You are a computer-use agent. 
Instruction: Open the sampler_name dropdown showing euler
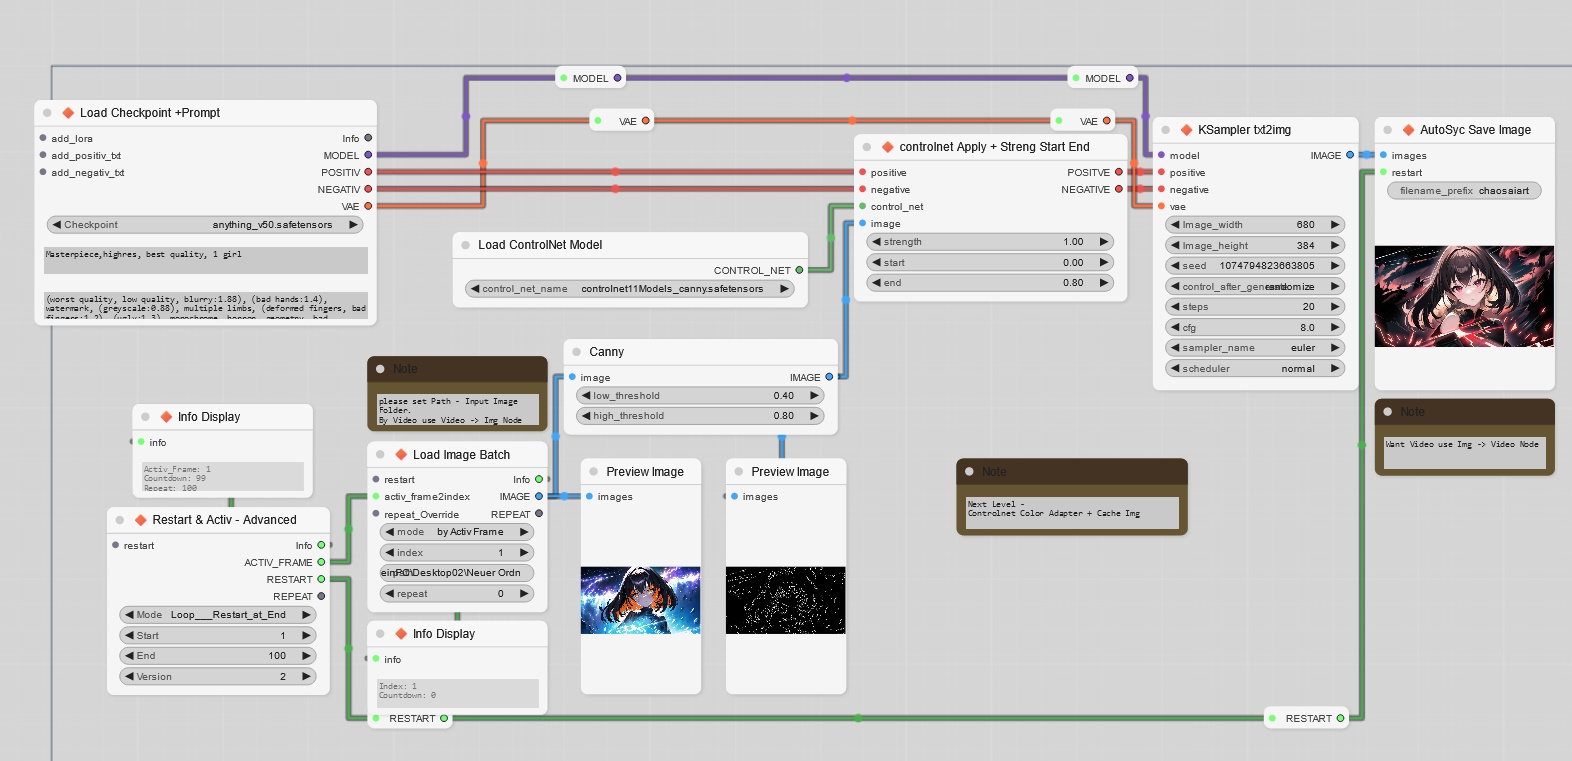coord(1255,348)
